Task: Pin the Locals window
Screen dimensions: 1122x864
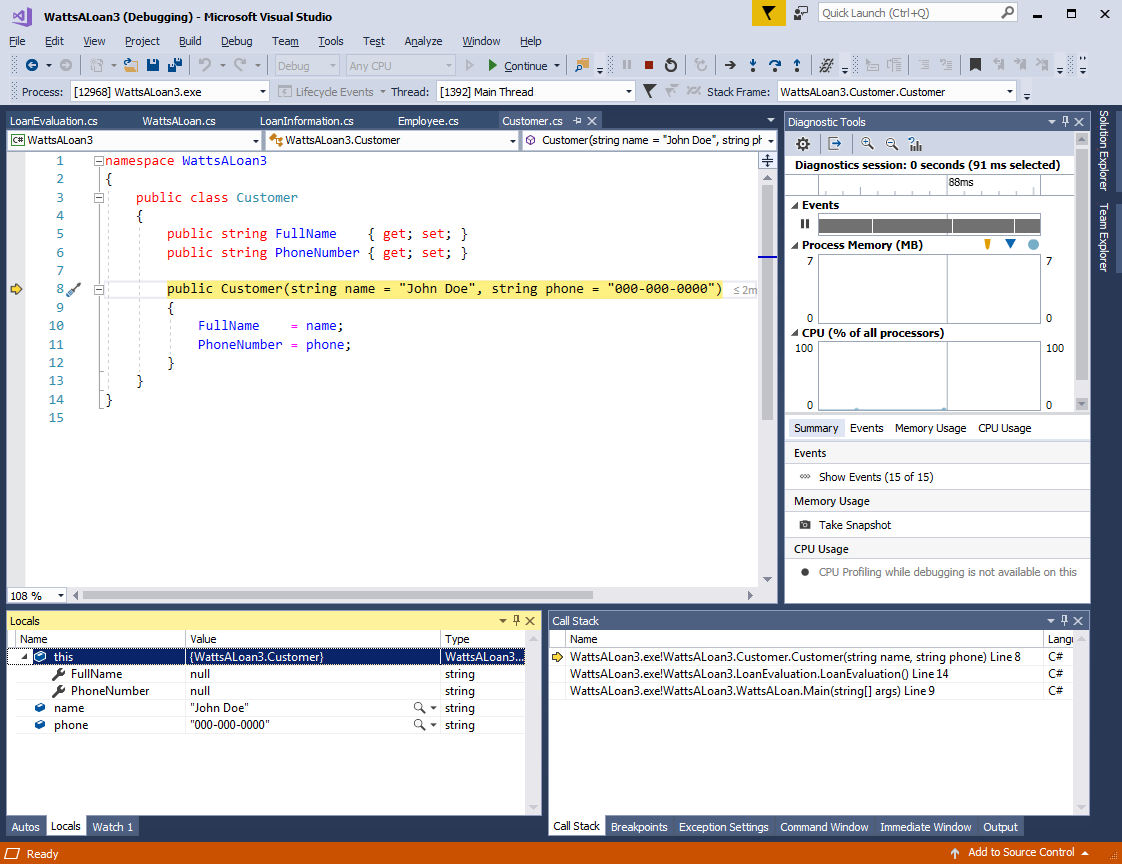Action: tap(517, 621)
